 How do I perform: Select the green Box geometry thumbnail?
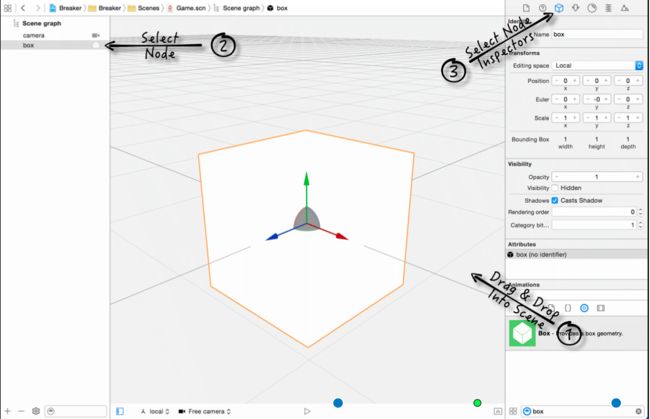[x=522, y=333]
